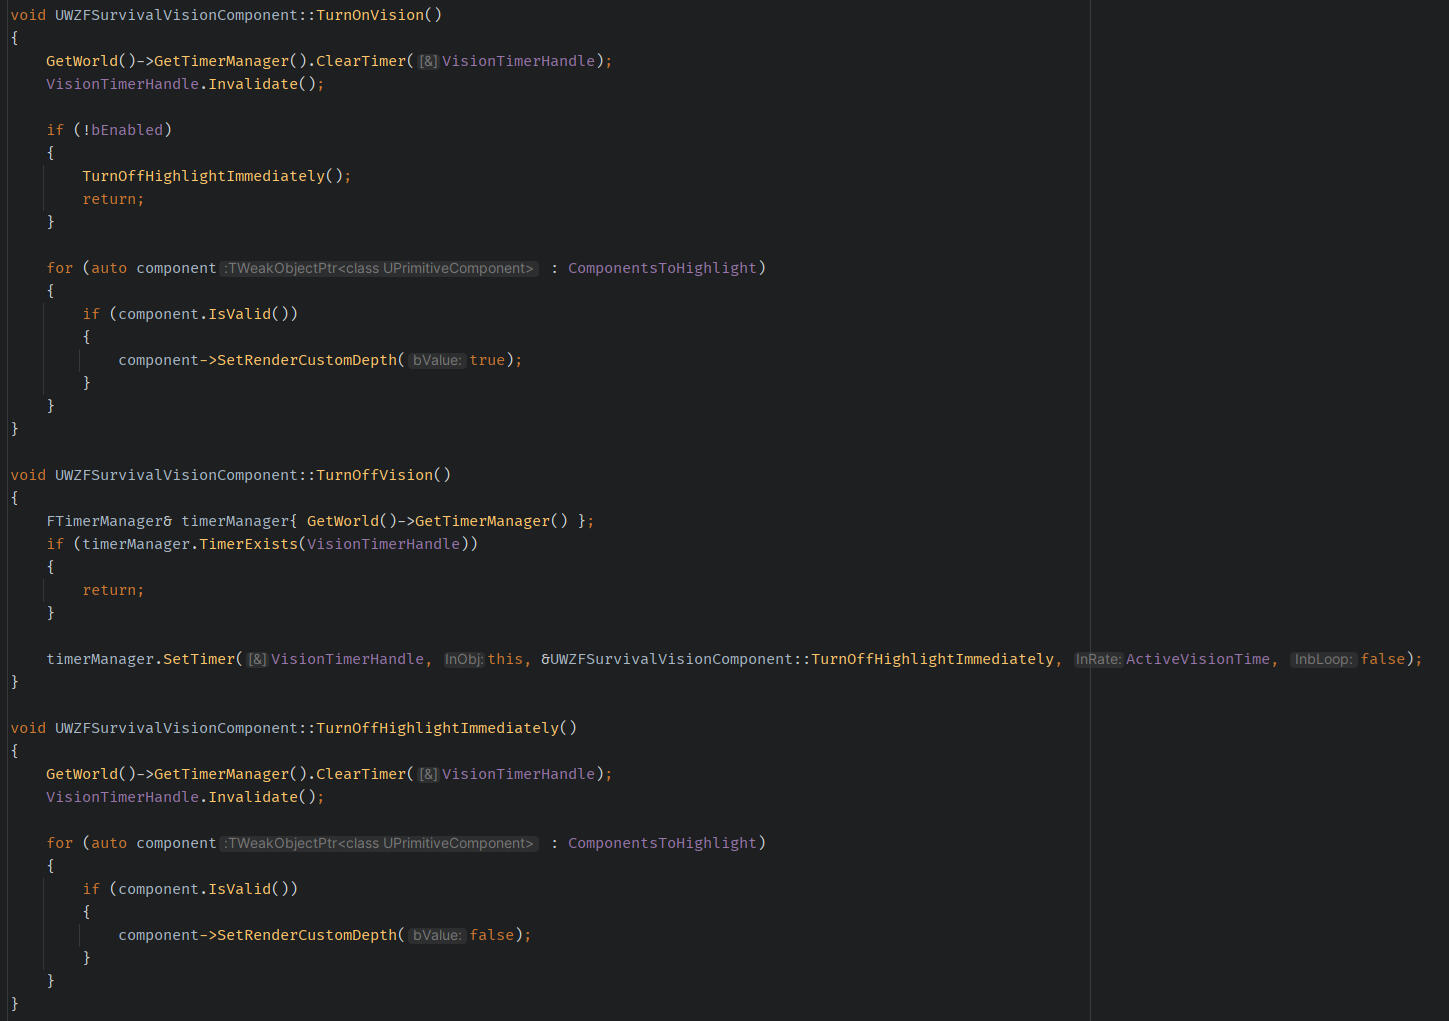Click the TWeakObjectPtr type hint in TurnOnVision loop

(380, 269)
